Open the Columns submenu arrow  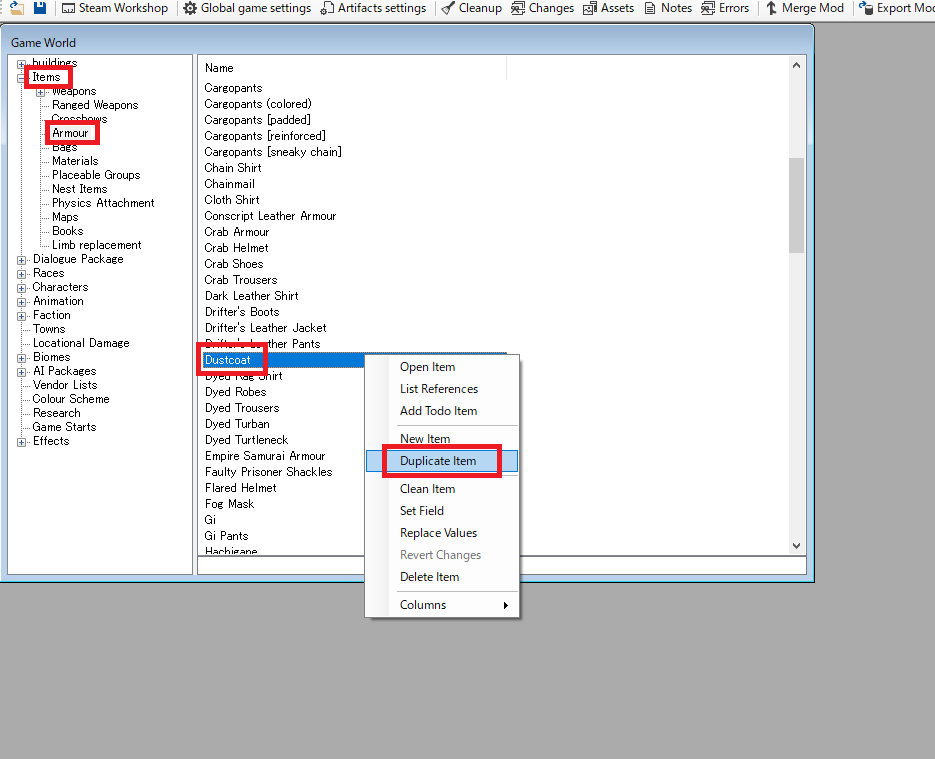[506, 605]
